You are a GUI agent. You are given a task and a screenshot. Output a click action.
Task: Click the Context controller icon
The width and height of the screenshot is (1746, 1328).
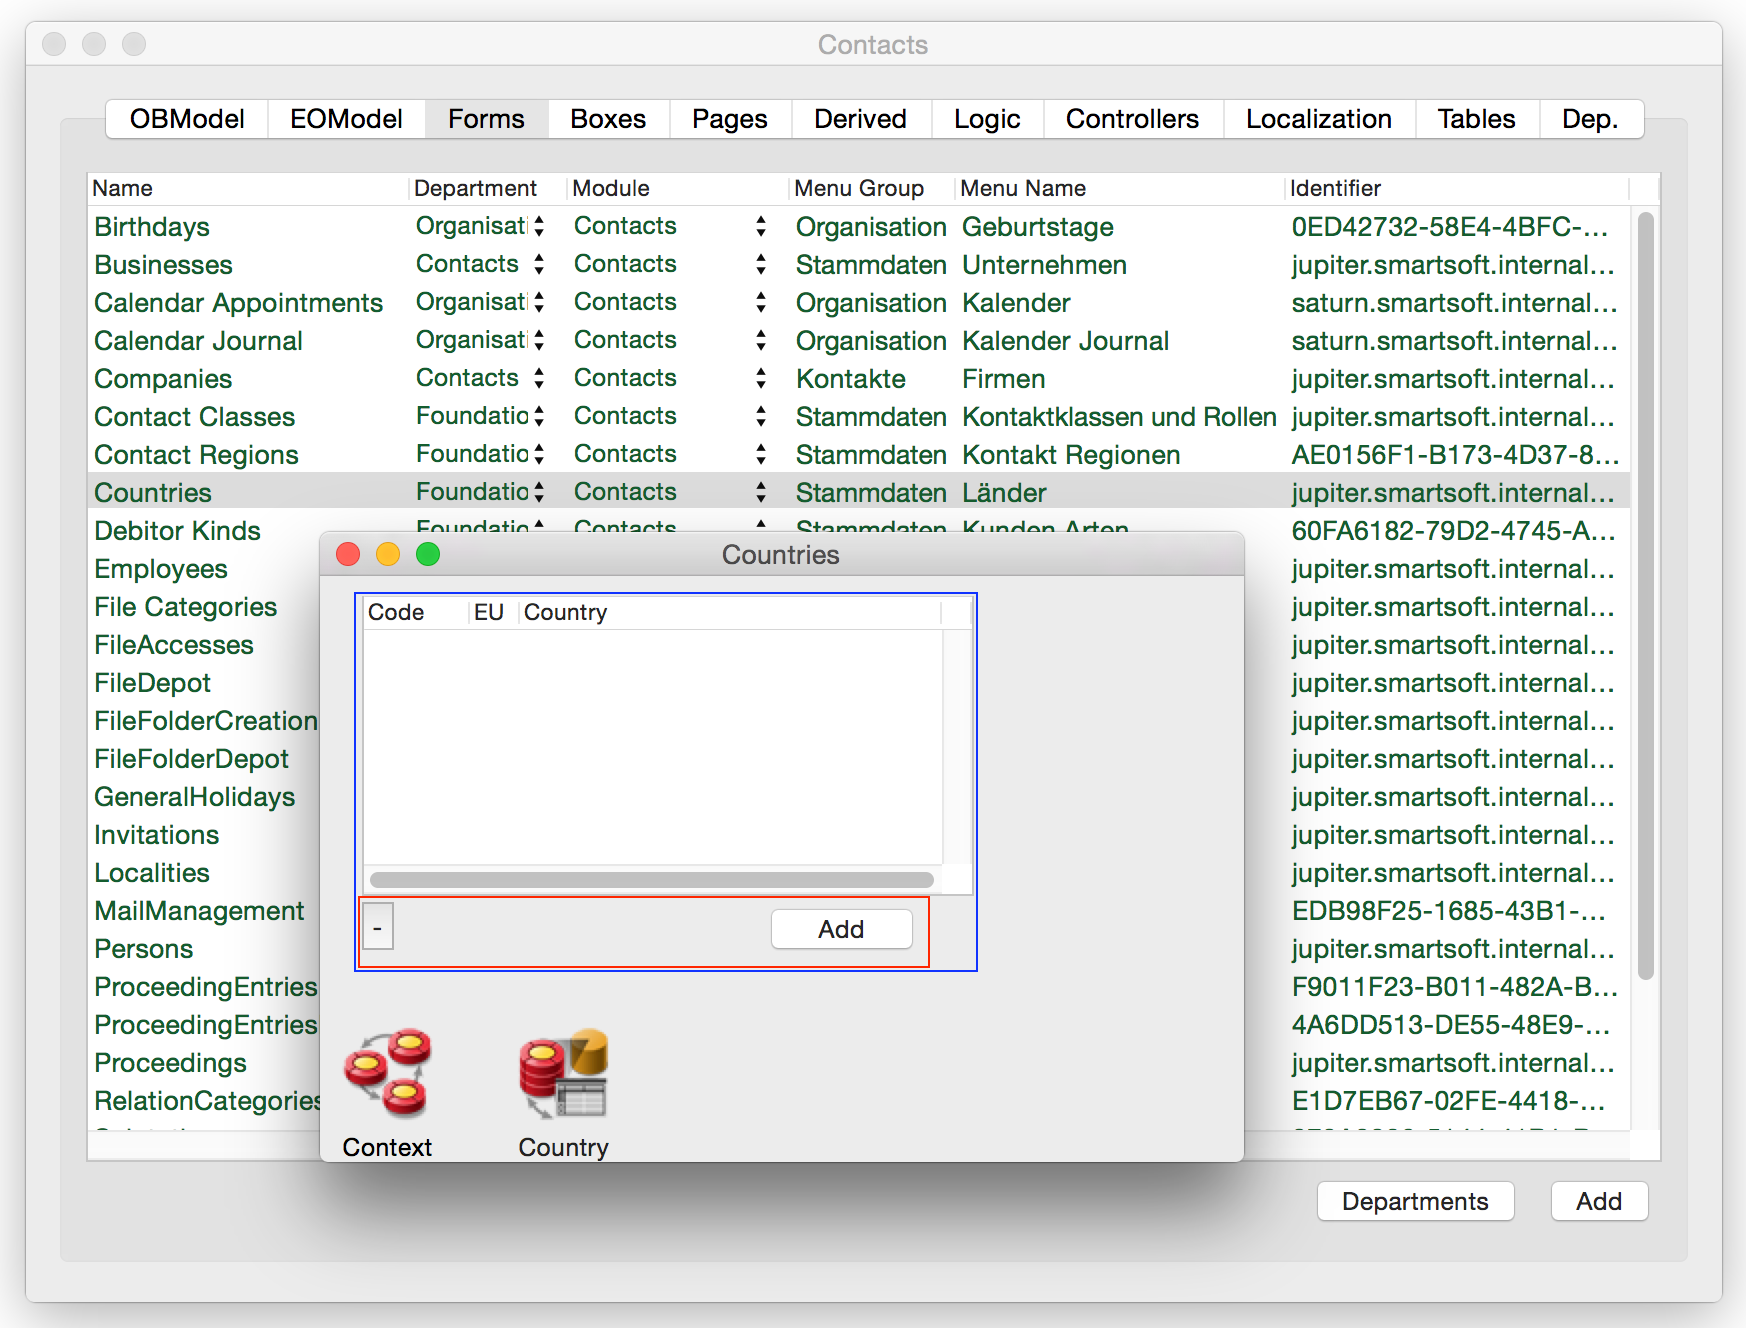(387, 1074)
